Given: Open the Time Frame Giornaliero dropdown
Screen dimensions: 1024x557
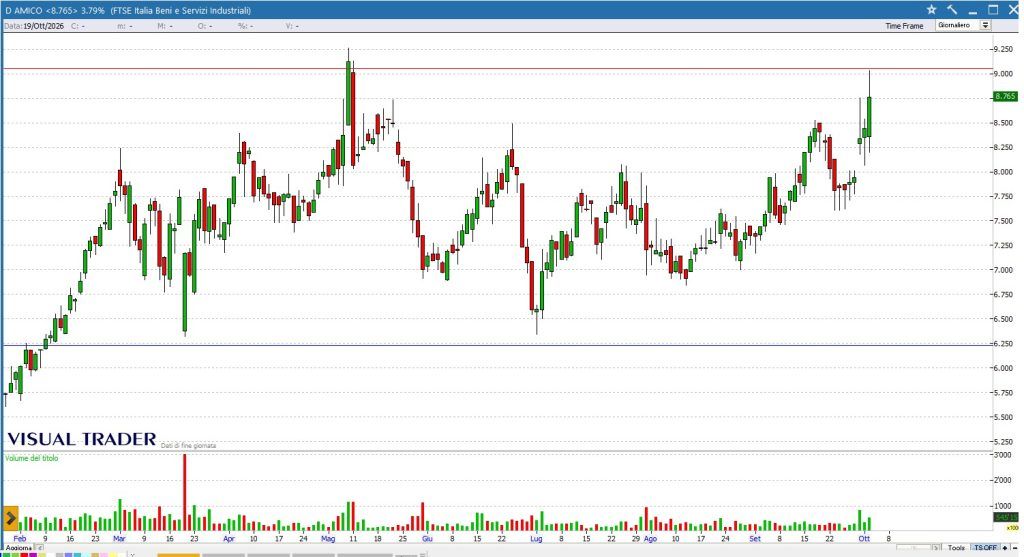Looking at the screenshot, I should click(x=963, y=25).
